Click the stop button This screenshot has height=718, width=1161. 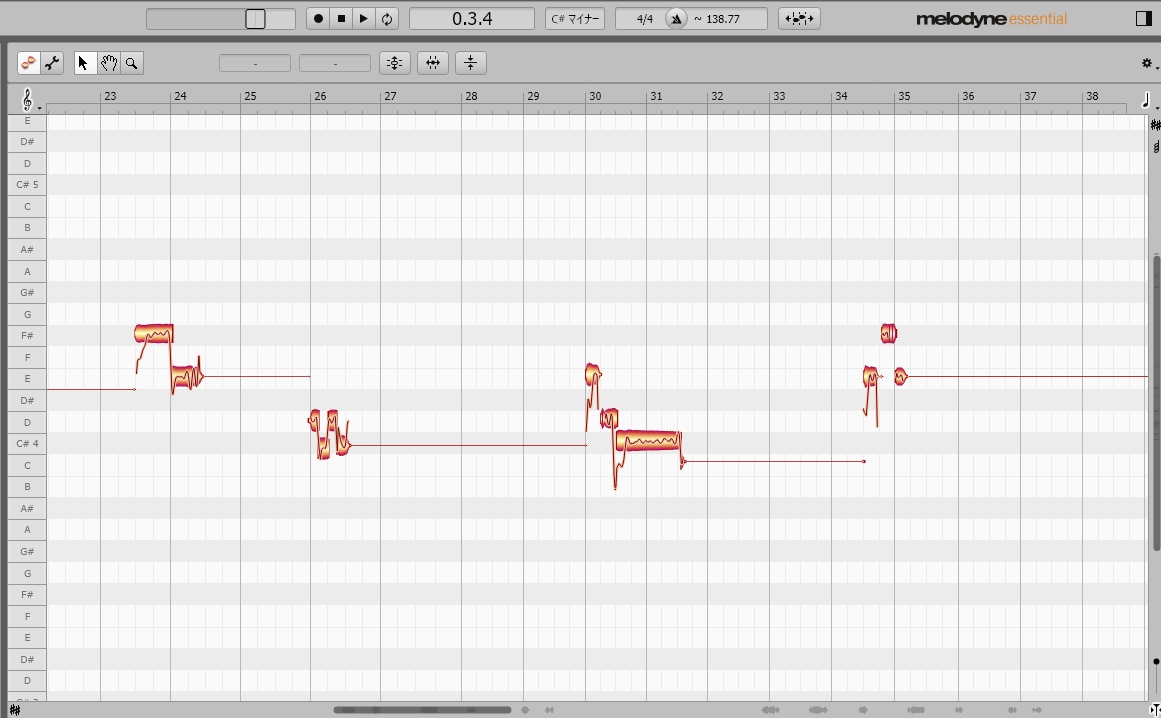pos(341,19)
